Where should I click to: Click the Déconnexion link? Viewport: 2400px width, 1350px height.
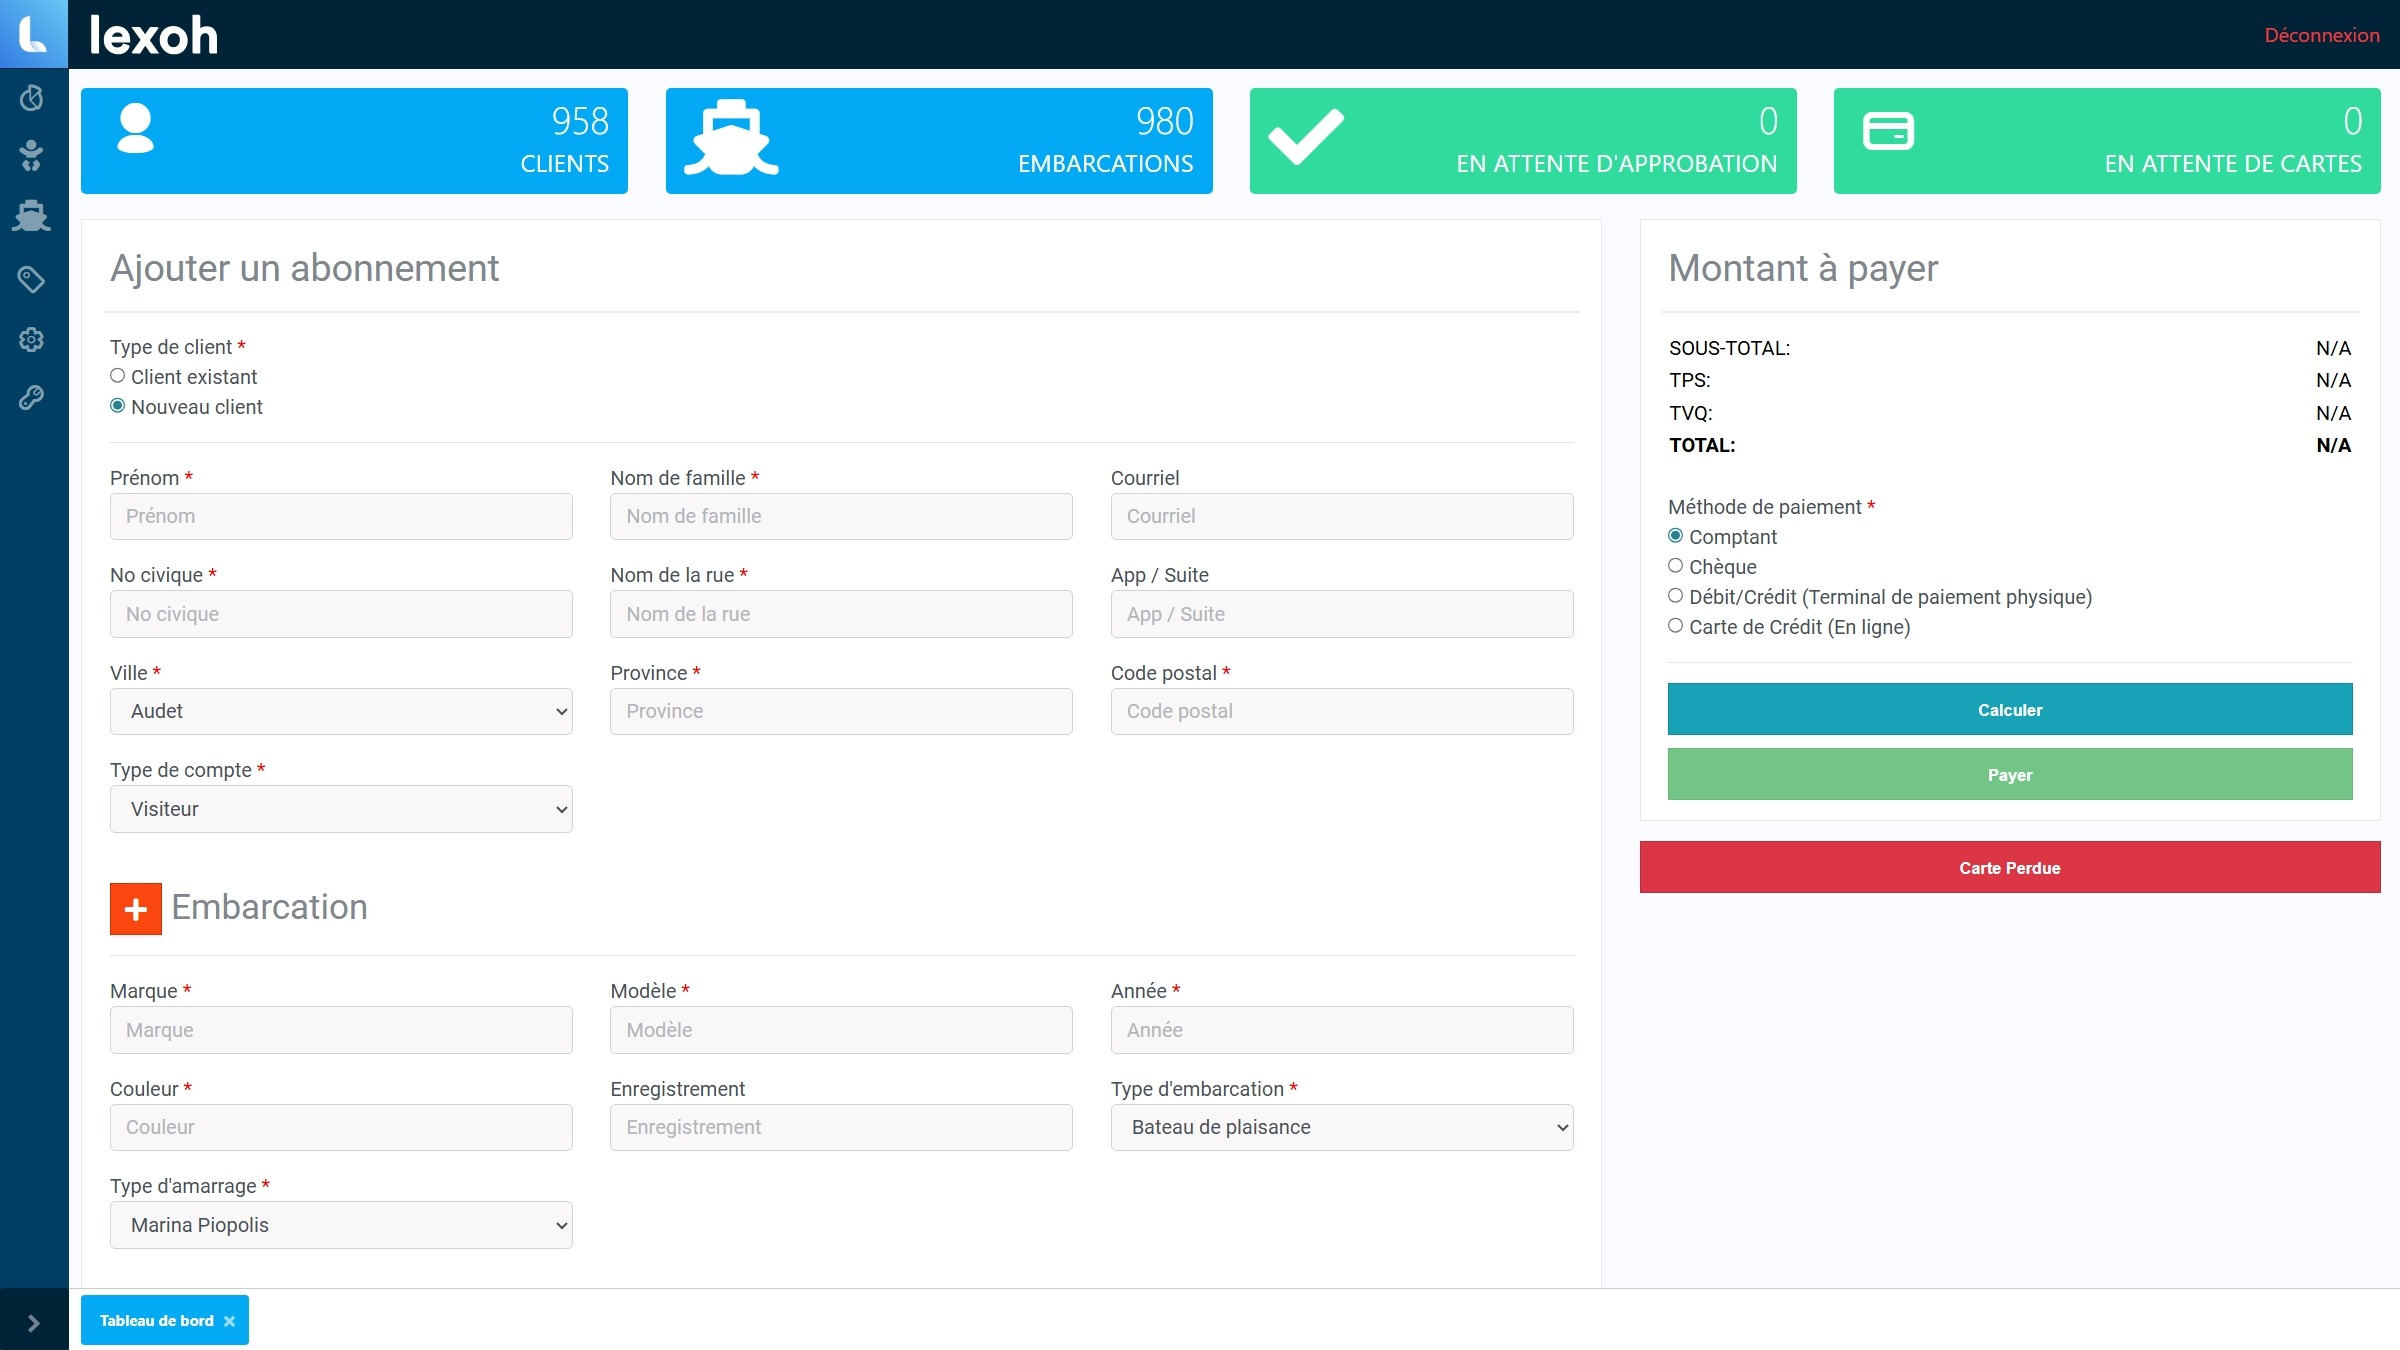2321,35
